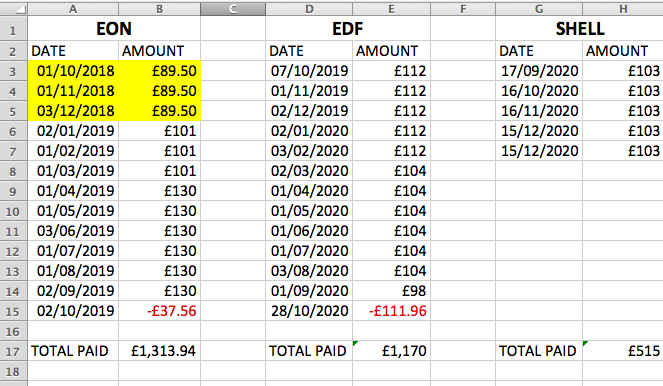Screen dimensions: 663x386
Task: Click the select-all corner triangle
Action: pos(14,8)
